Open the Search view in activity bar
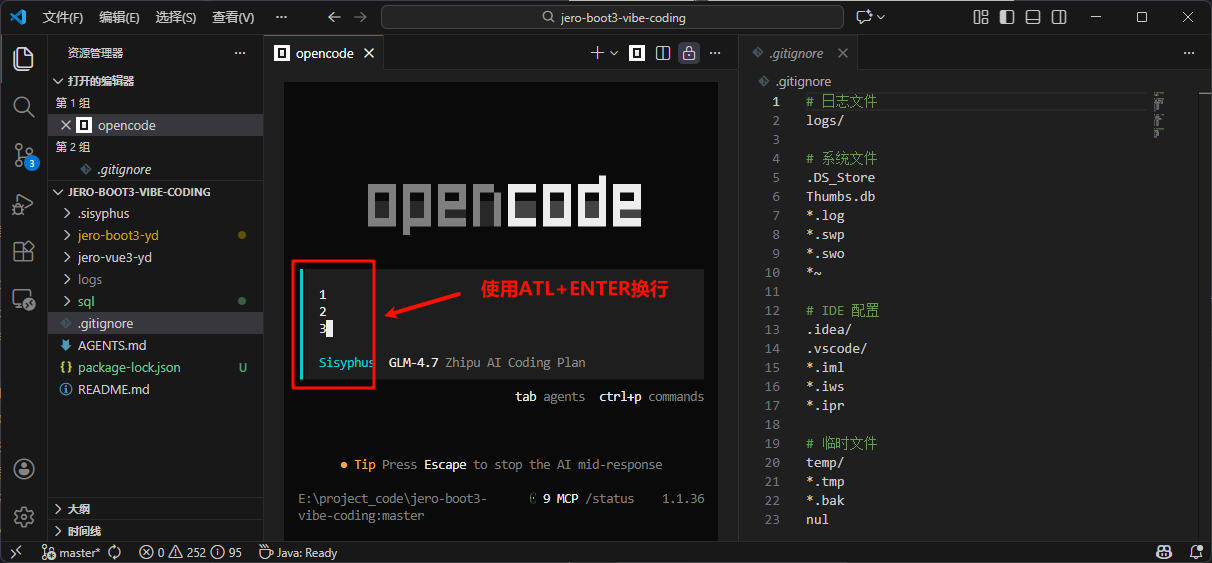 [24, 106]
